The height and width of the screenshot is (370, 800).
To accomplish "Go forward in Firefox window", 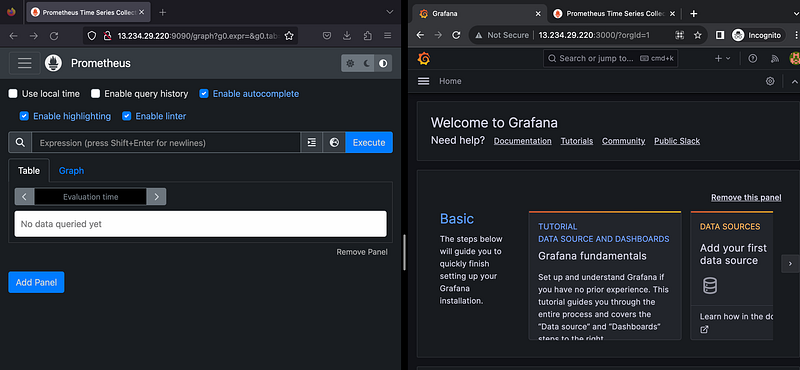I will click(x=34, y=36).
